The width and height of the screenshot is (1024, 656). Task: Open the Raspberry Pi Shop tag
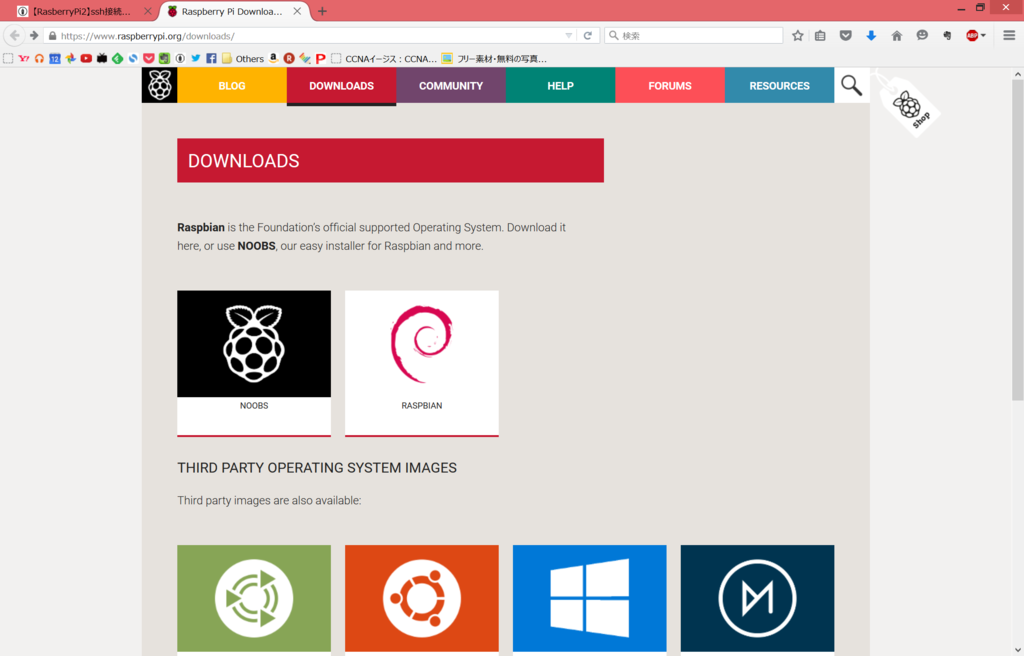point(910,105)
